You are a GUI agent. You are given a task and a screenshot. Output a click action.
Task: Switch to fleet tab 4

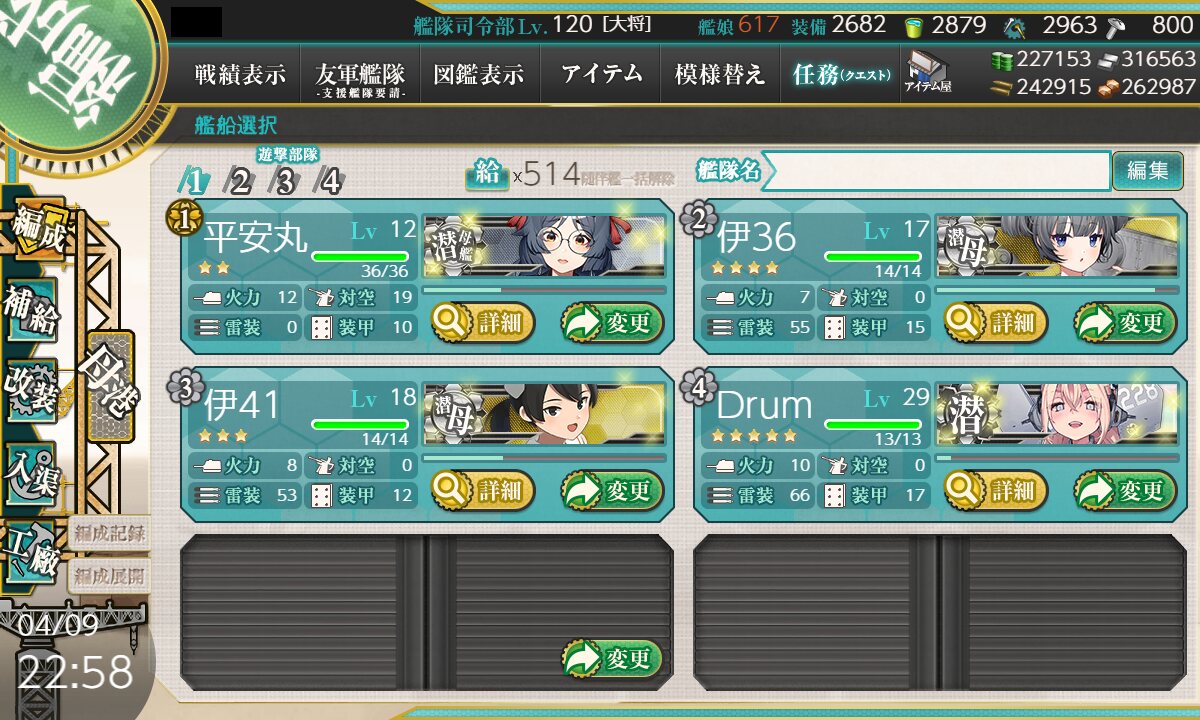(x=330, y=181)
